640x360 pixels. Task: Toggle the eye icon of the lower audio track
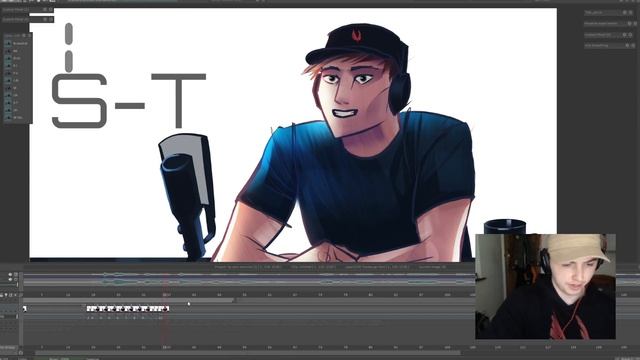coord(10,280)
